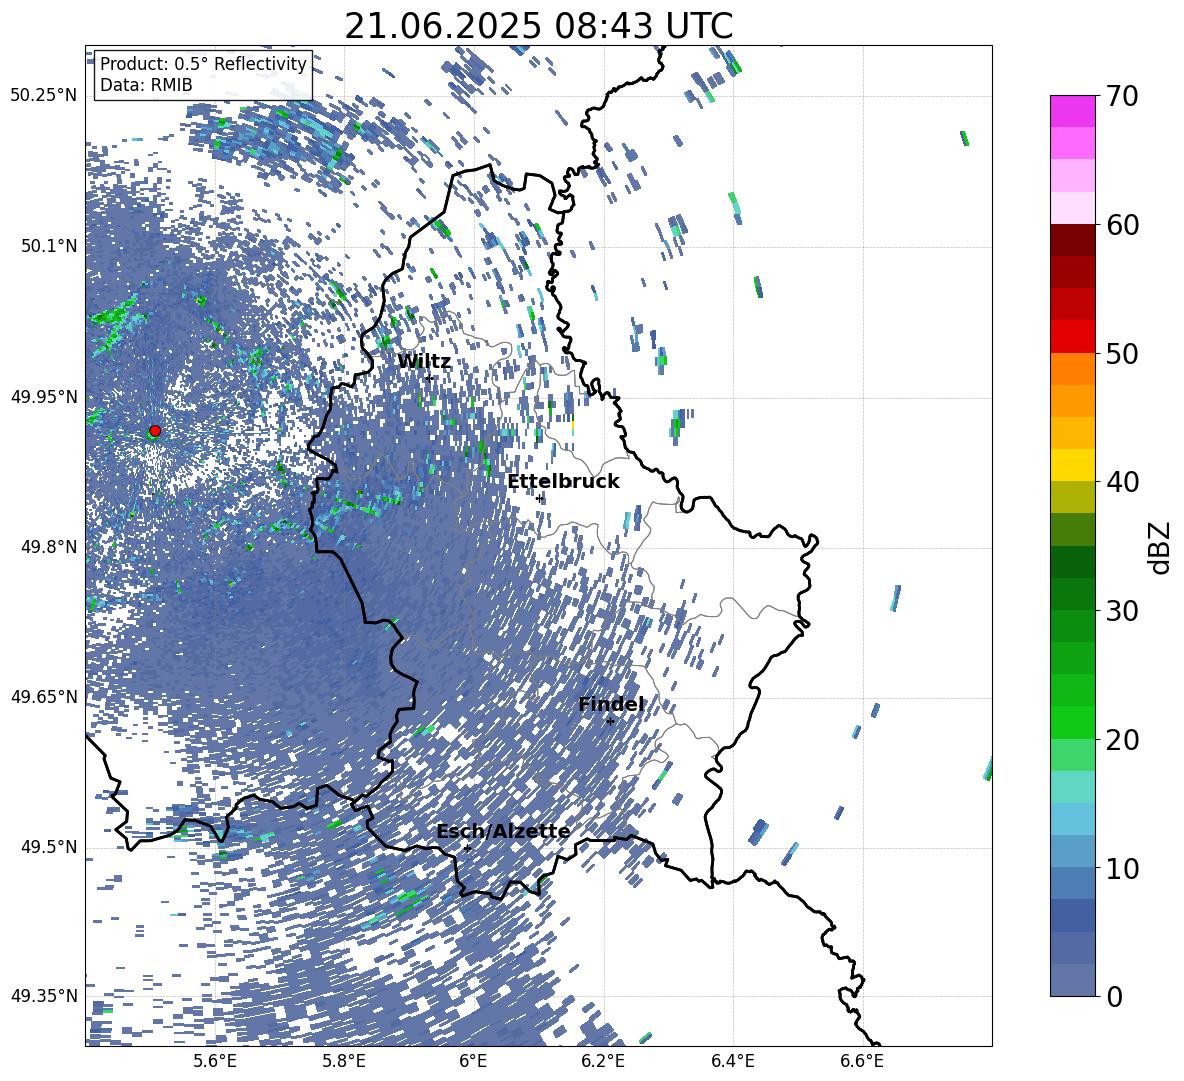Click the grey-blue bottom colorbar segment at 0
Screen dimensions: 1184x1081
tap(1072, 980)
